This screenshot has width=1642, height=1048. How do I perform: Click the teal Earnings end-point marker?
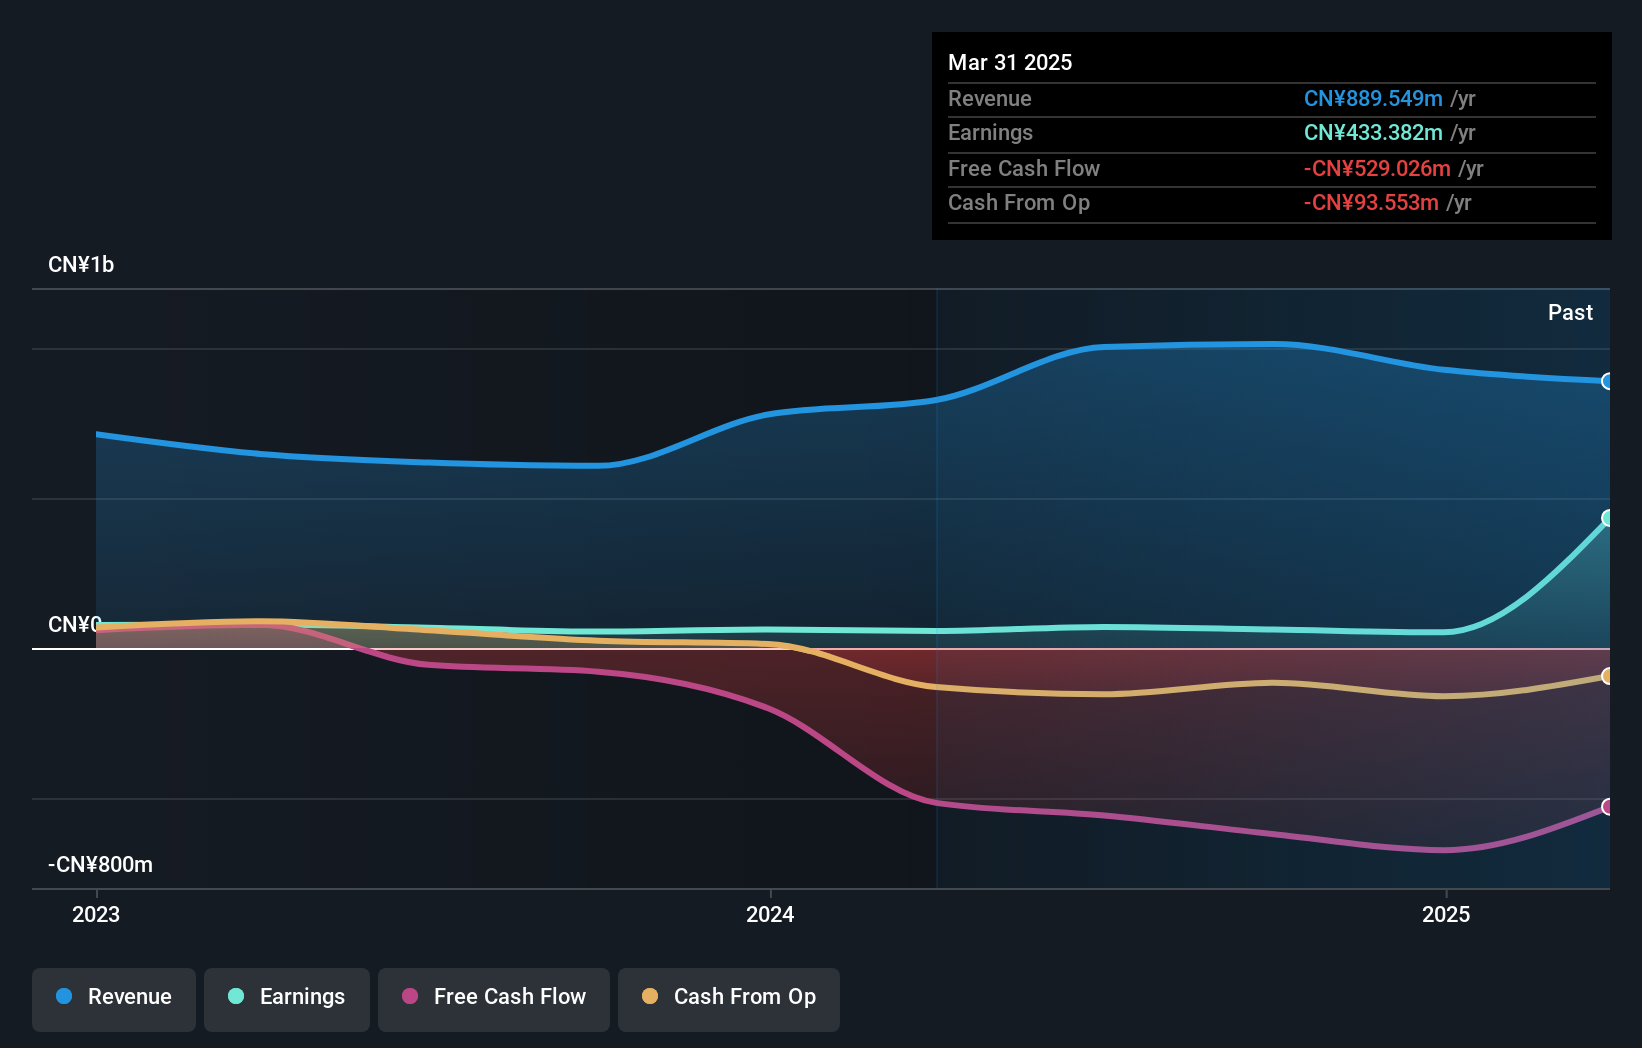click(1607, 518)
